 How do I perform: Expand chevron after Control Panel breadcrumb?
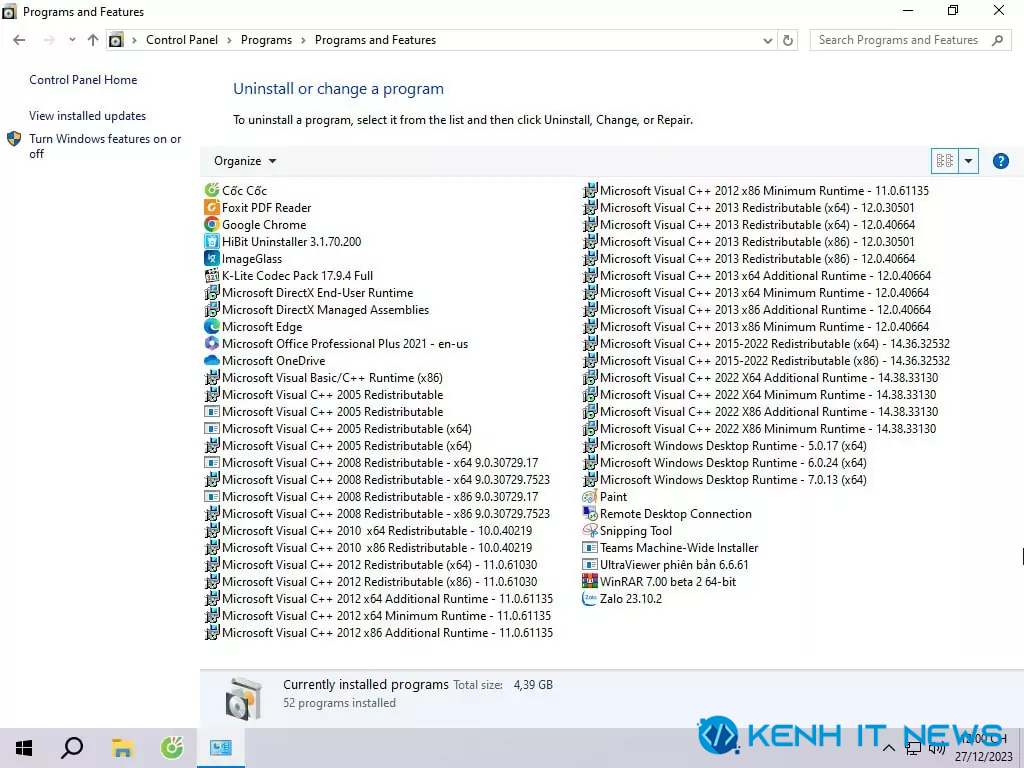click(229, 40)
